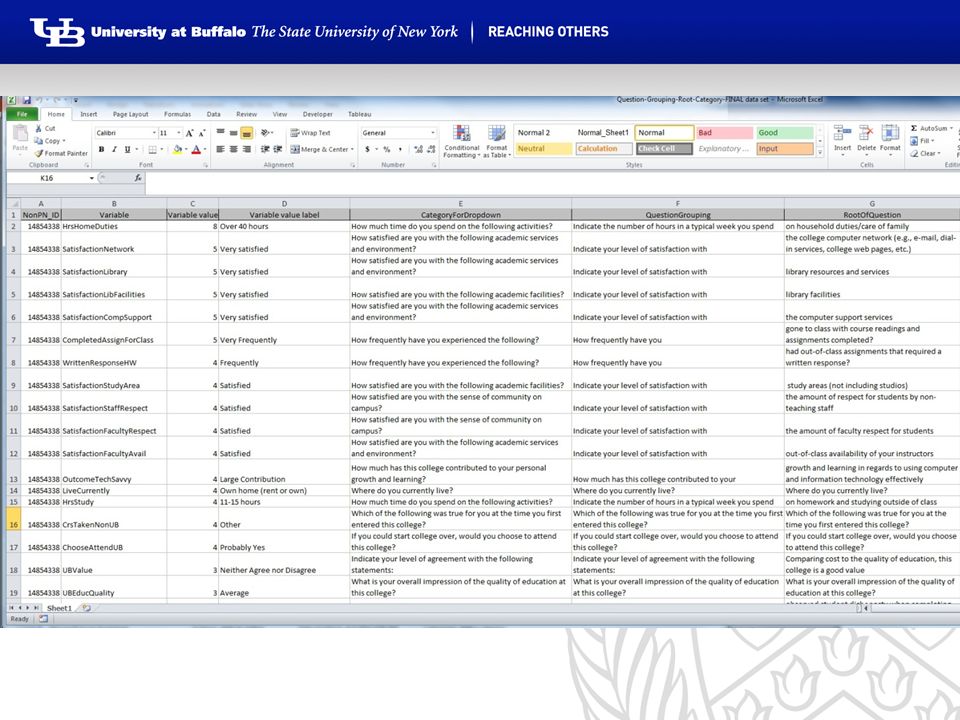The image size is (960, 720).
Task: Open the File tab
Action: coord(22,114)
